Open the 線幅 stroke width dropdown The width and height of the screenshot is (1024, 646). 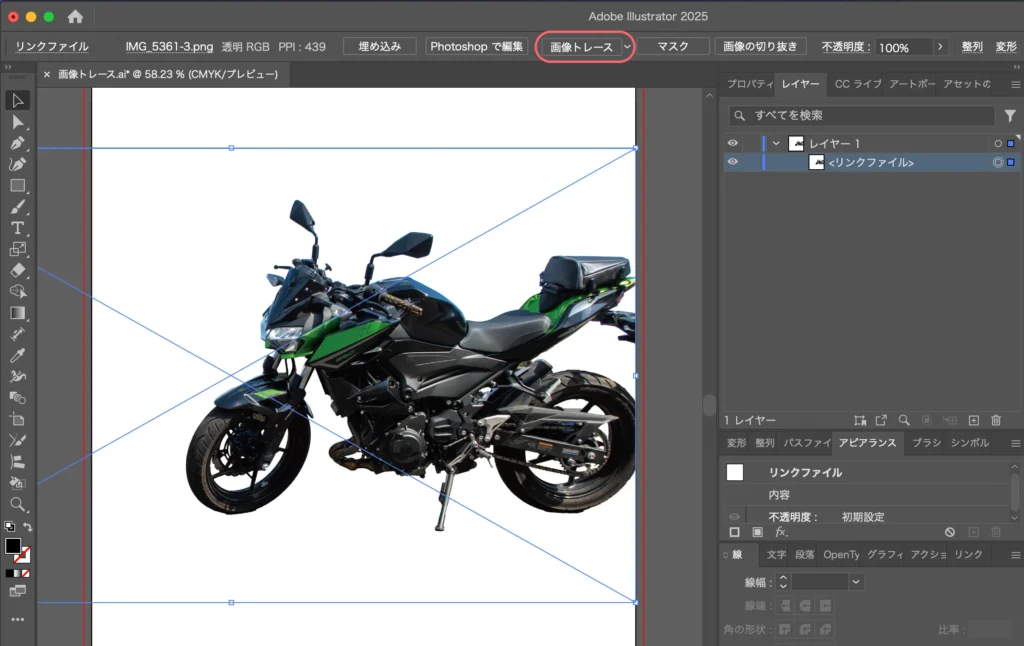pos(856,582)
